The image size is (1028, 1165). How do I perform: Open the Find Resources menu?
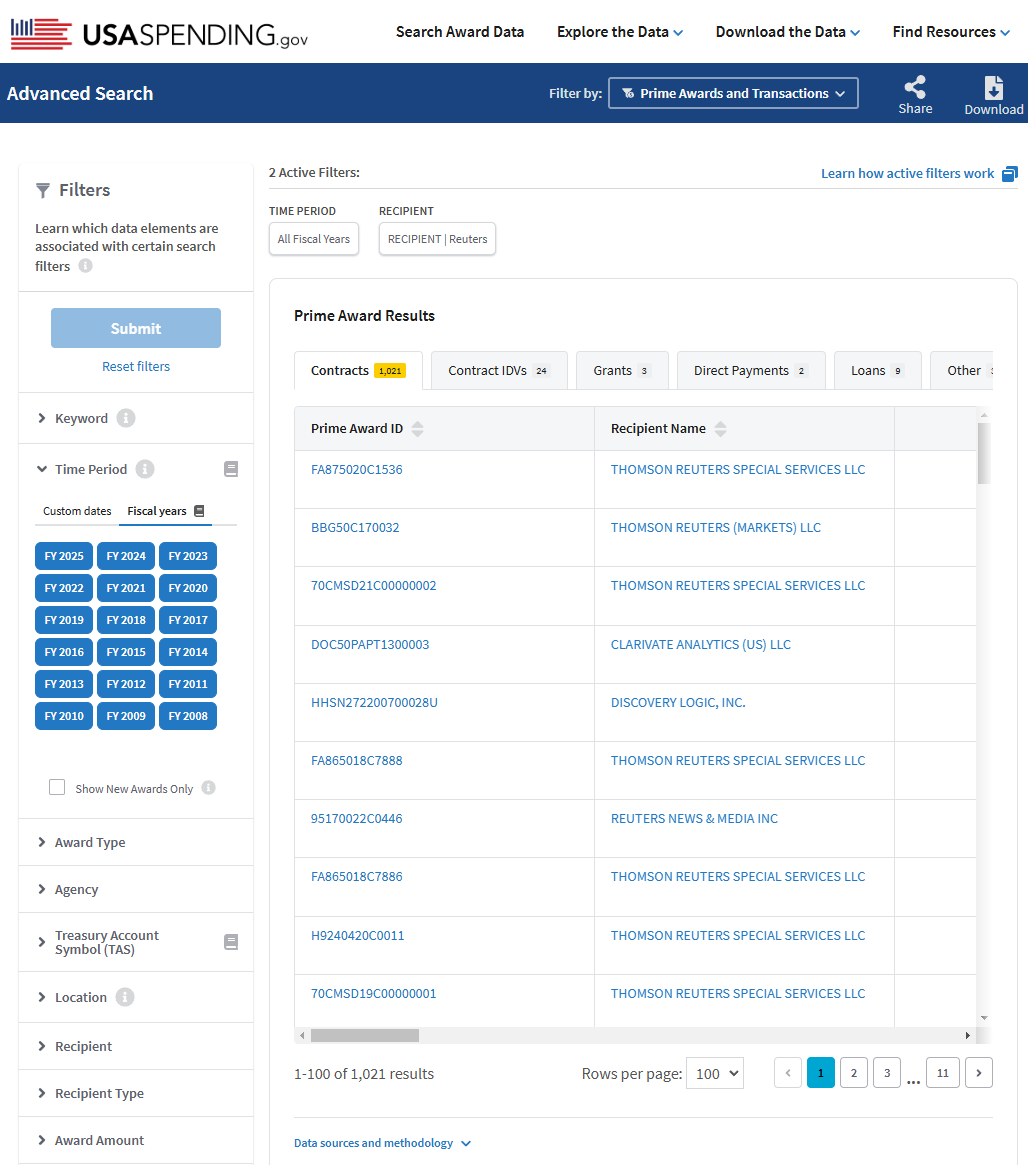(x=951, y=32)
